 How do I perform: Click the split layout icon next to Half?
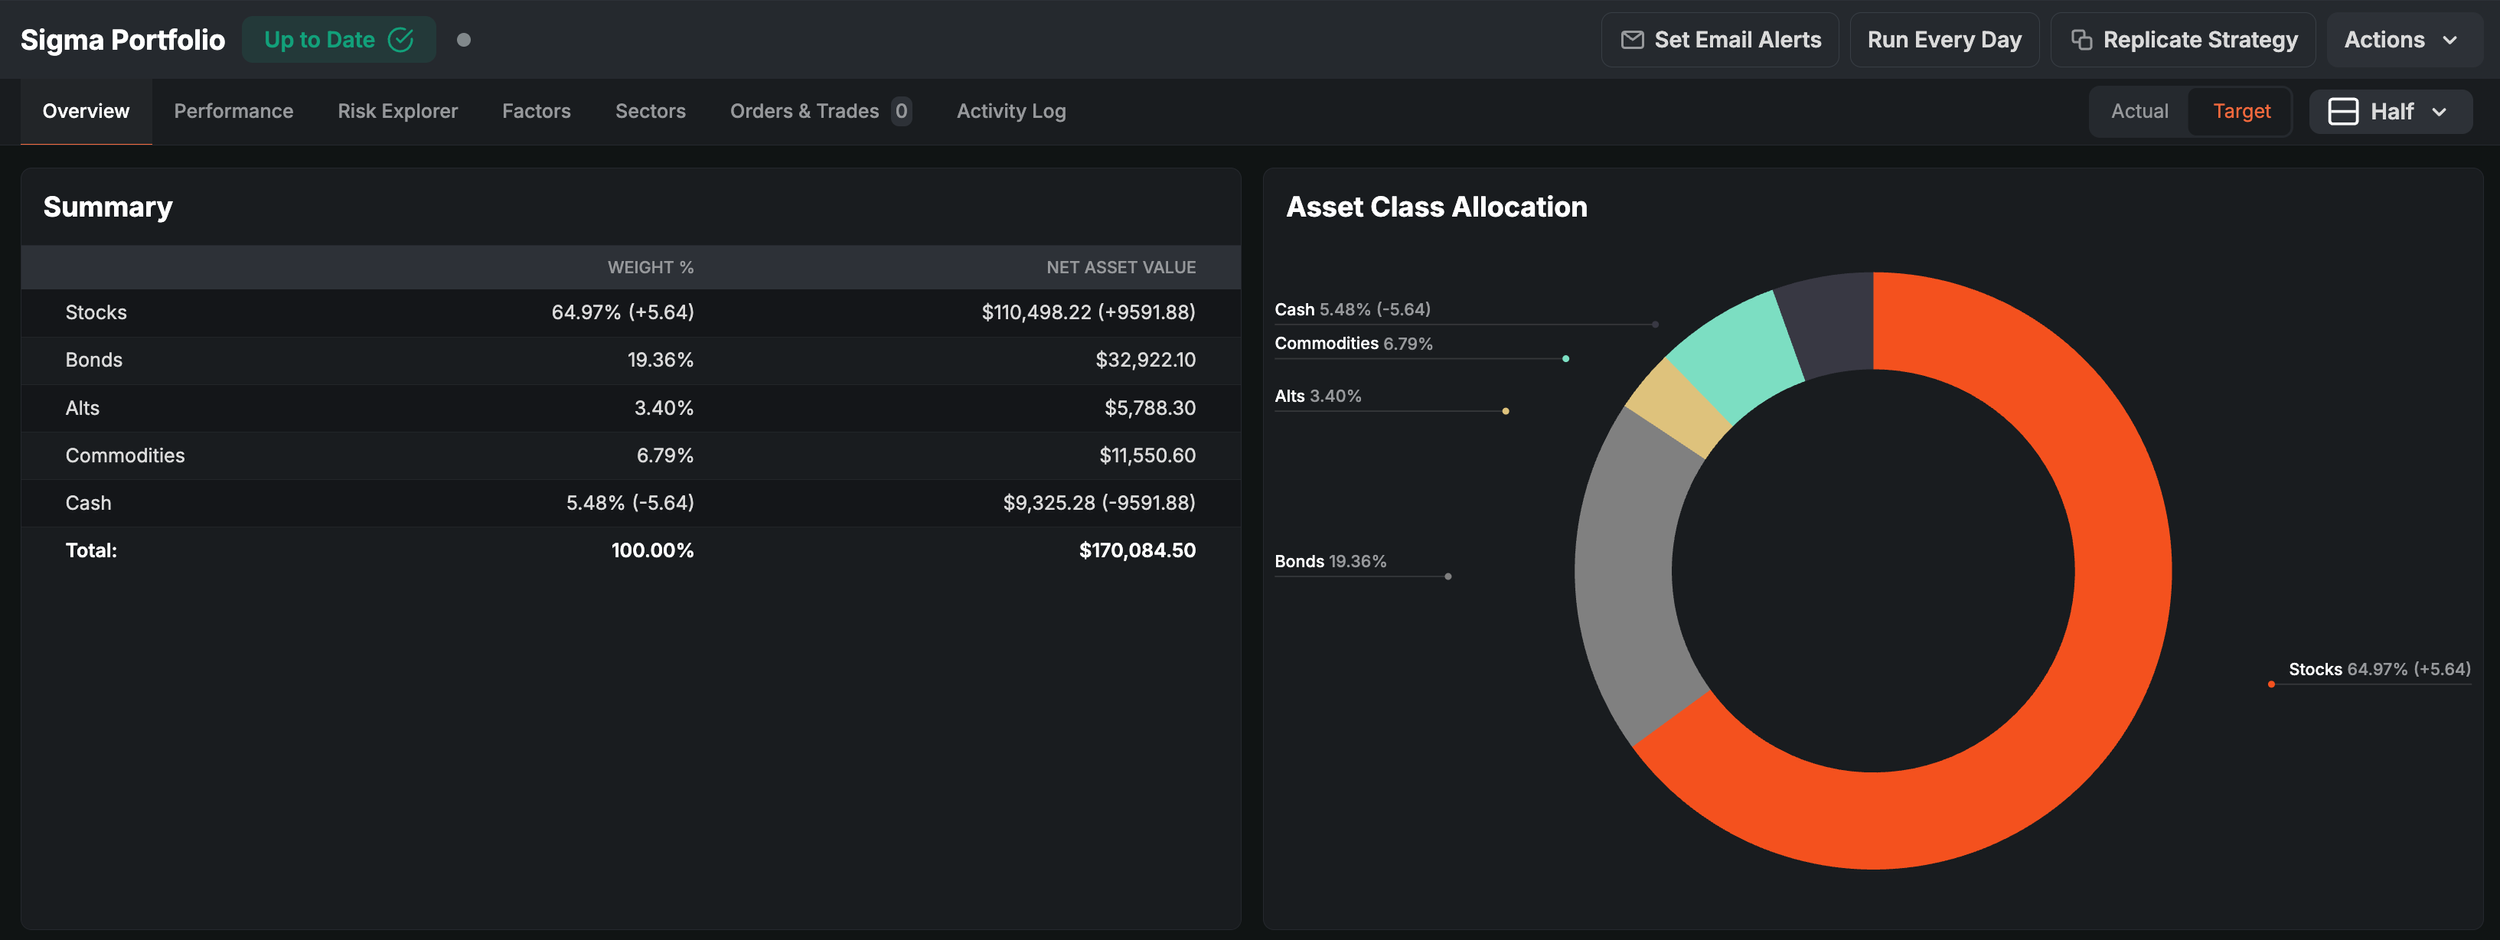pos(2343,111)
